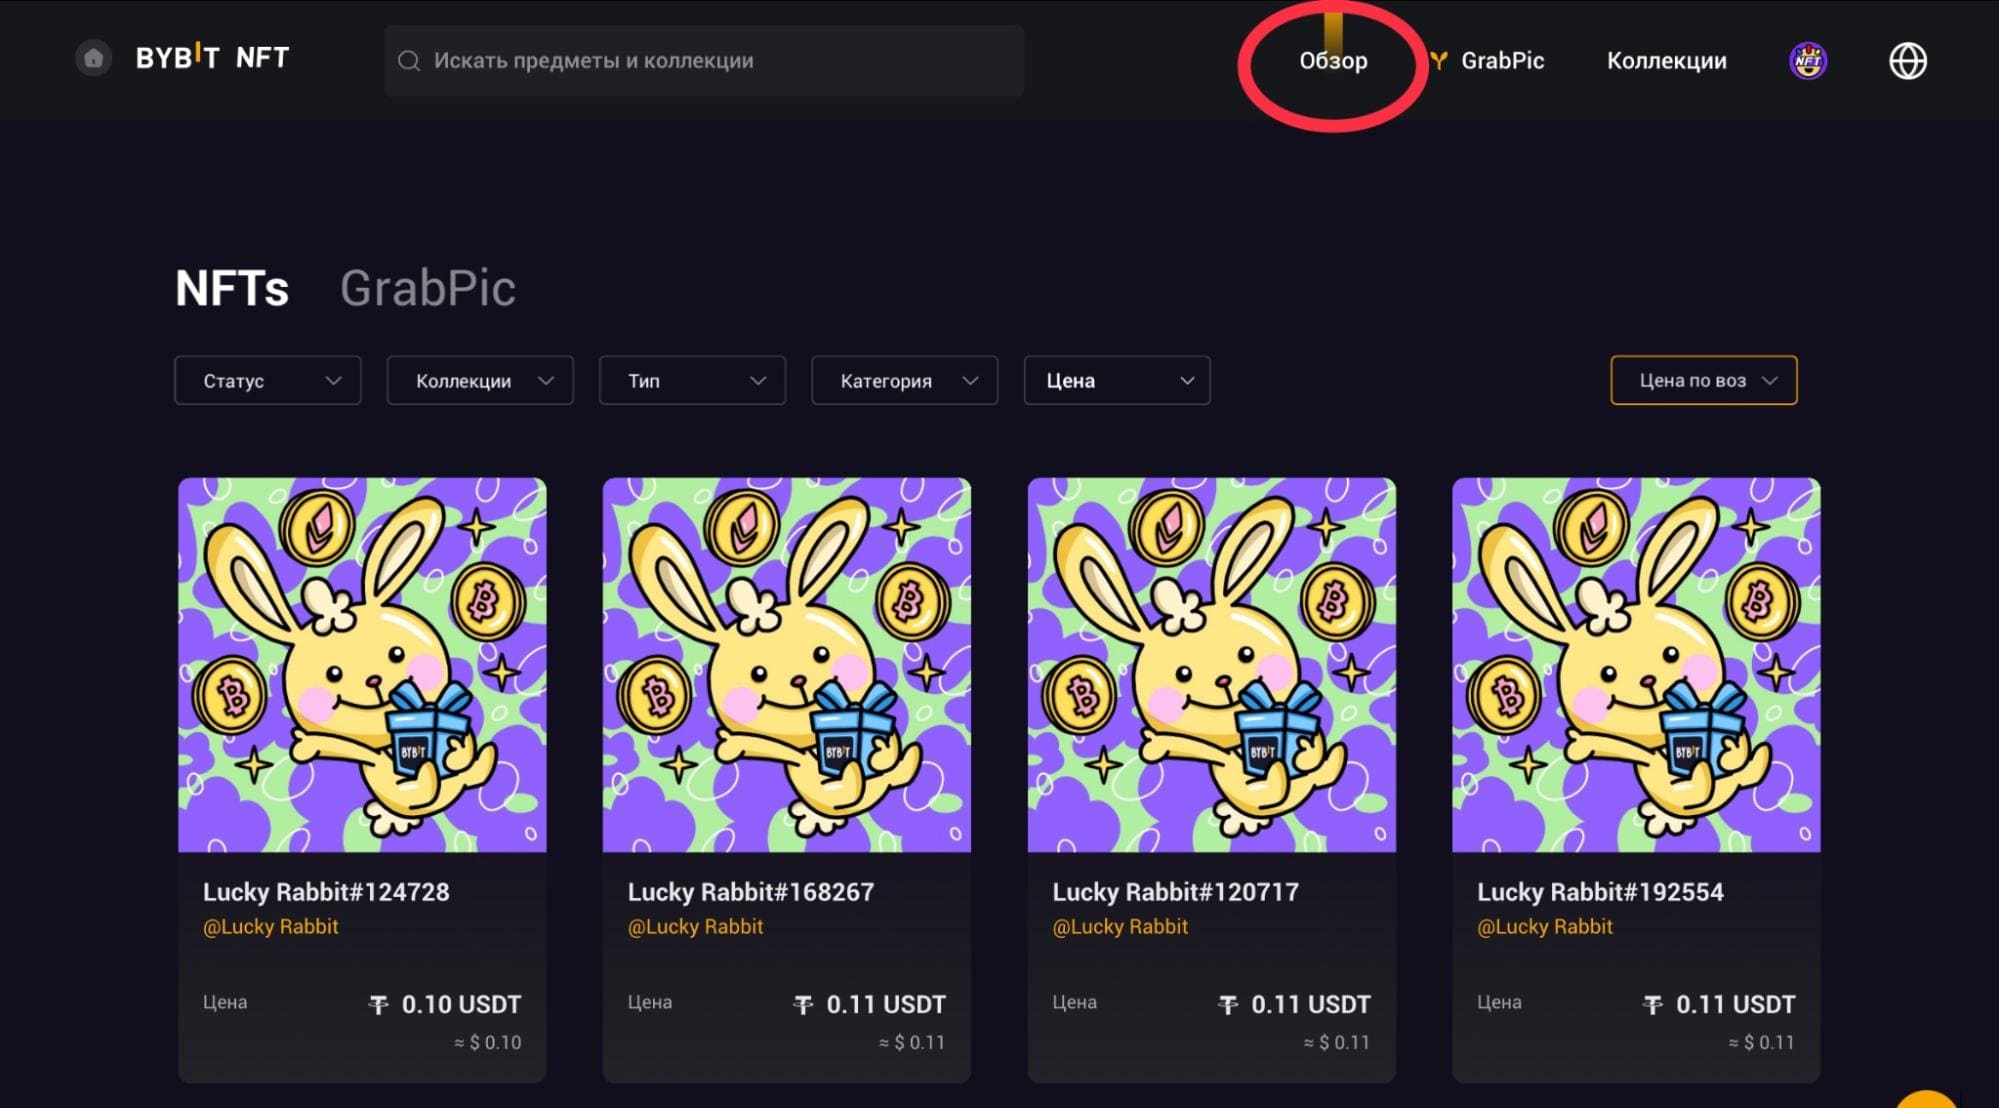Viewport: 1999px width, 1108px height.
Task: Expand the Тип filter dropdown
Action: (692, 380)
